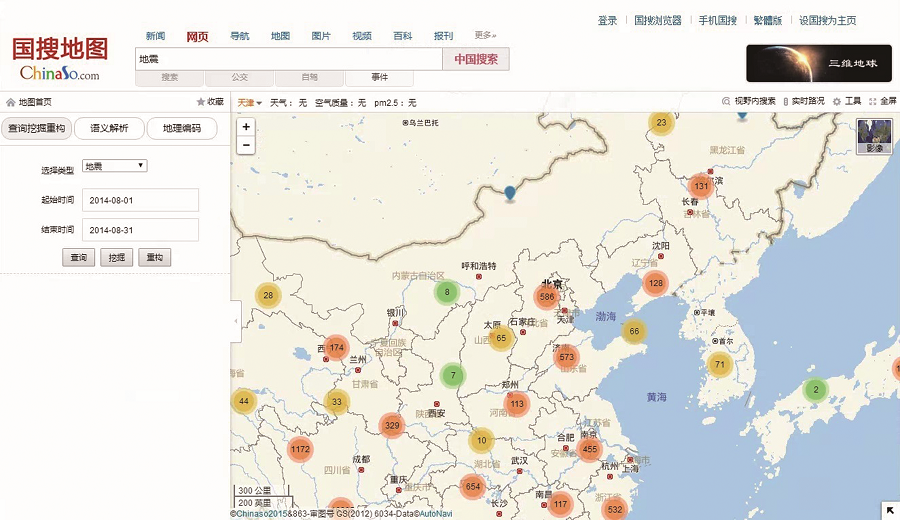Switch to 影像 satellite imagery layer

point(874,136)
